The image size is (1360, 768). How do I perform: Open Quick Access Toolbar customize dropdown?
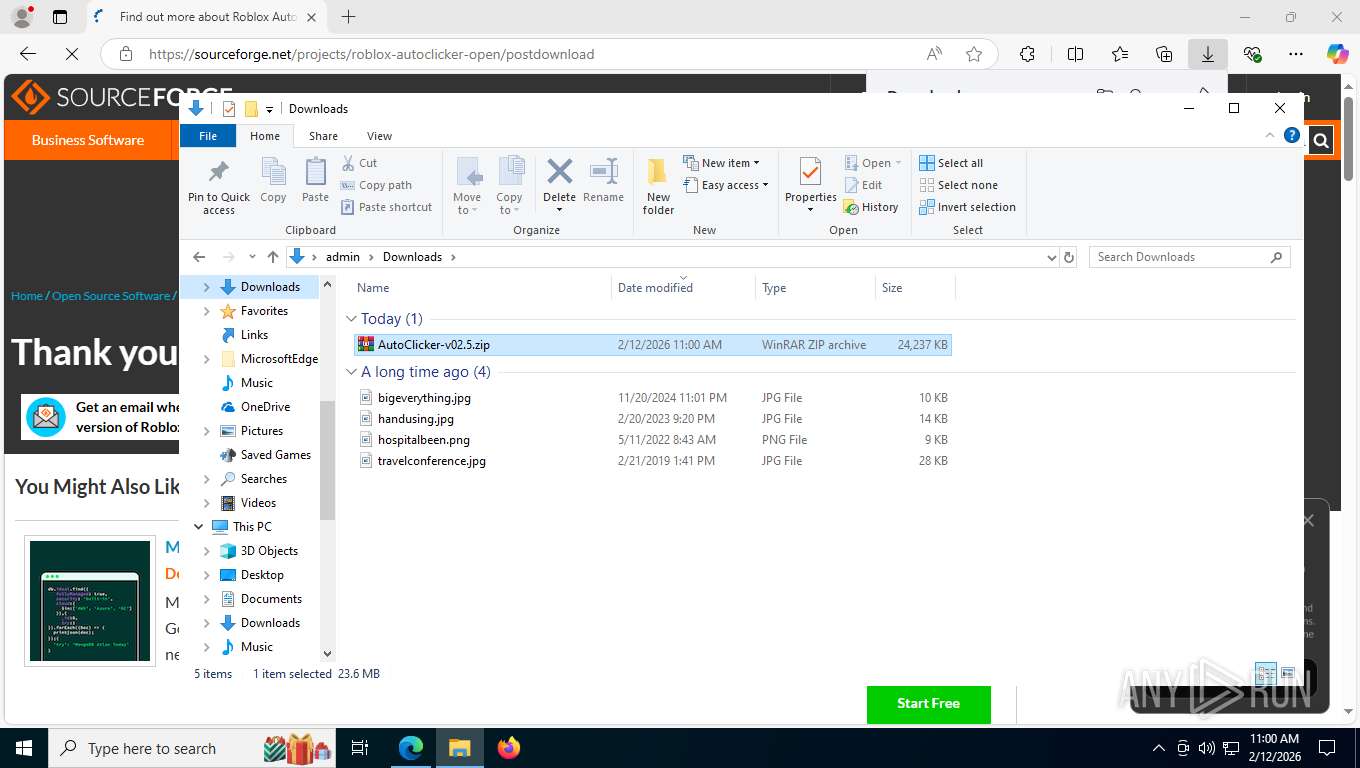pos(269,109)
